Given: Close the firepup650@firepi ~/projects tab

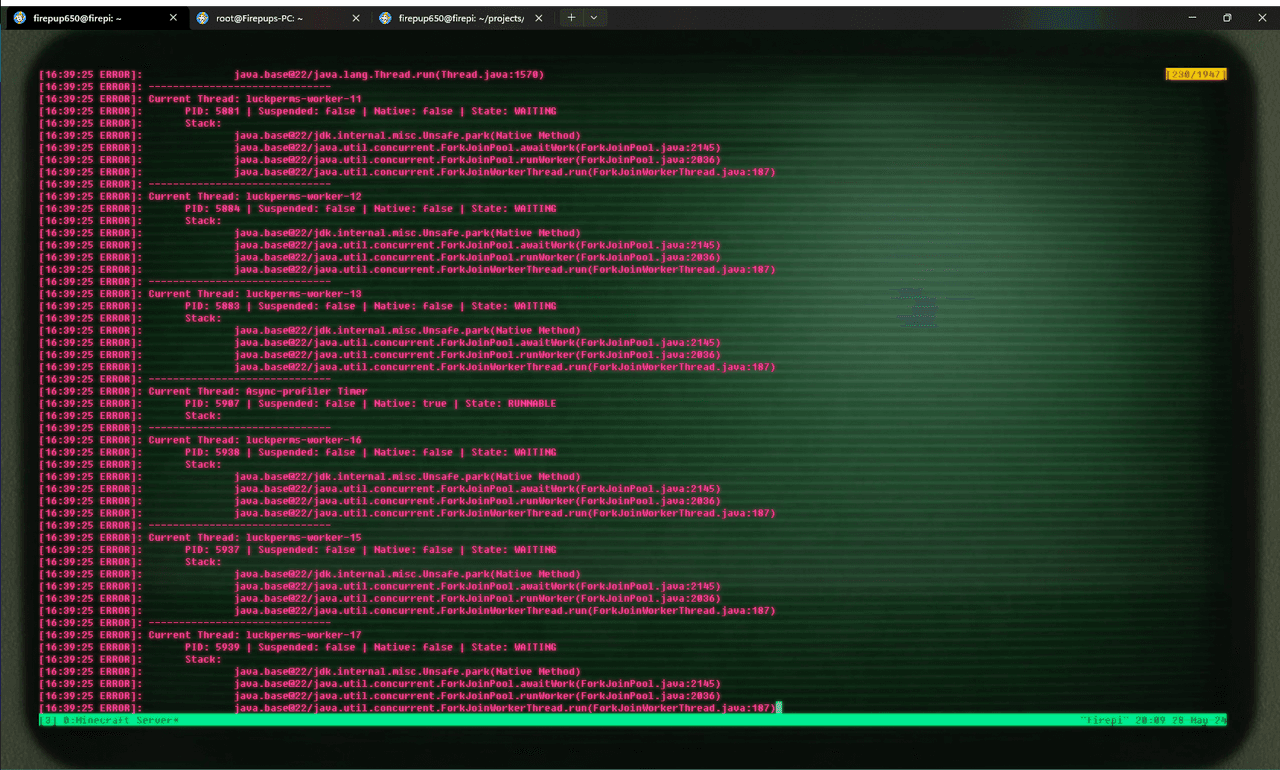Looking at the screenshot, I should coord(538,17).
